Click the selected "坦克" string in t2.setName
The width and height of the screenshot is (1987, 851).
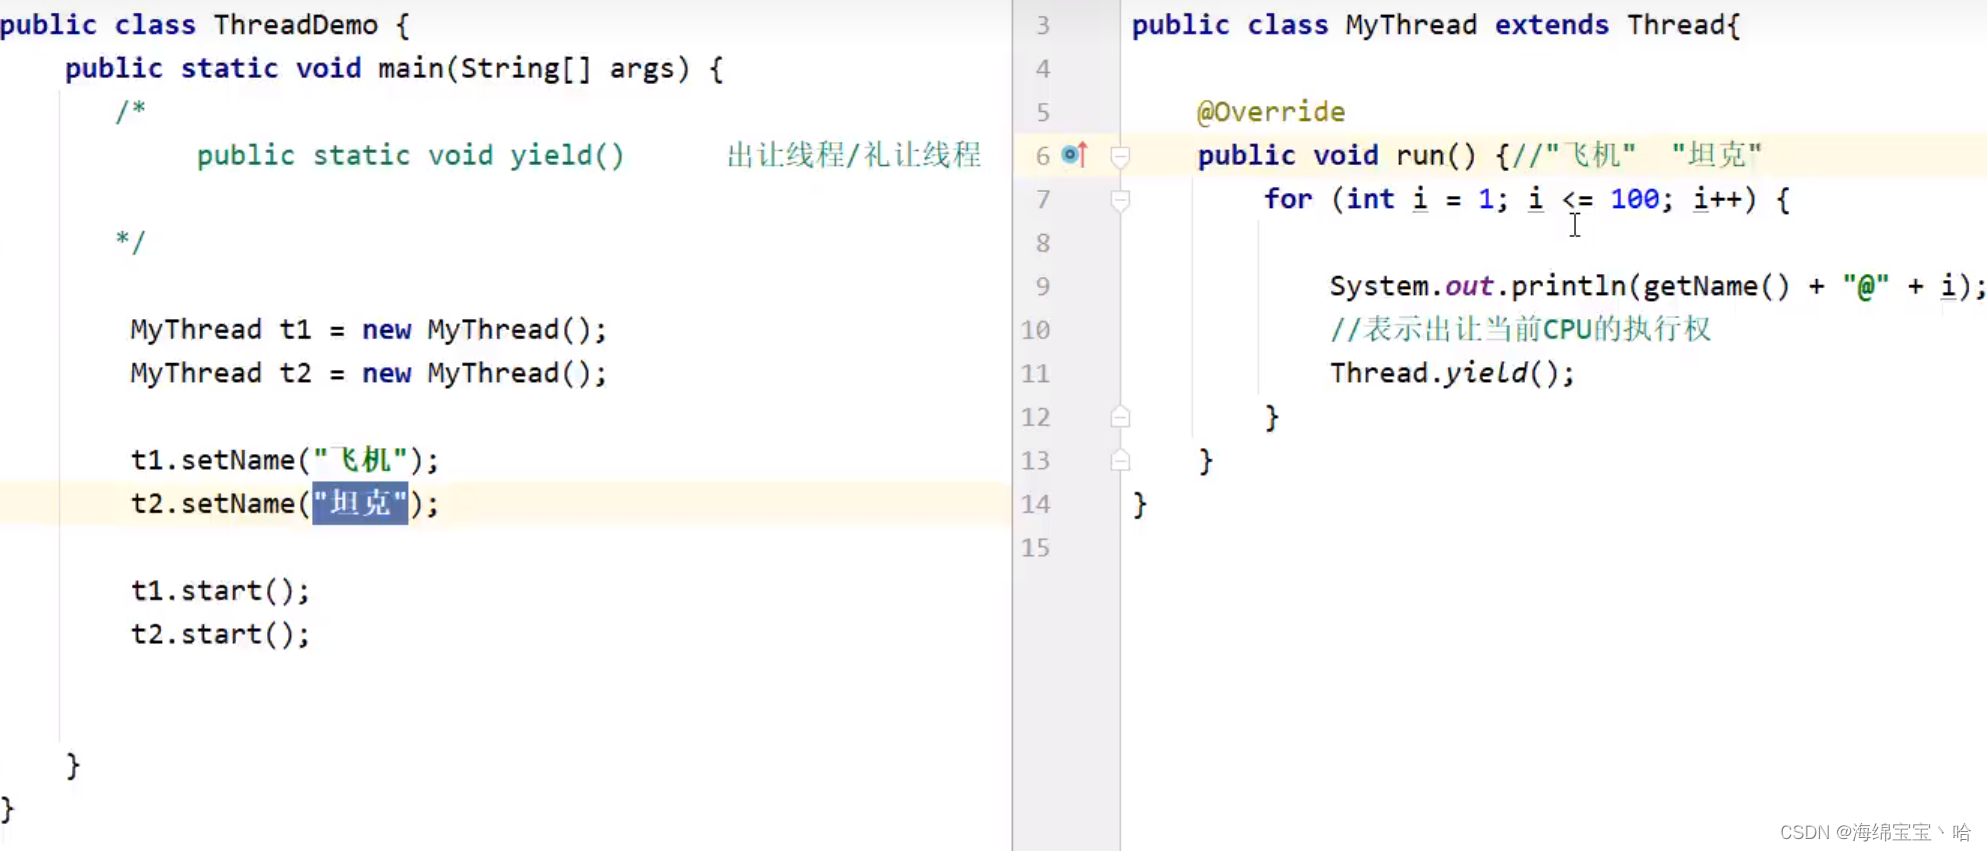(x=360, y=503)
